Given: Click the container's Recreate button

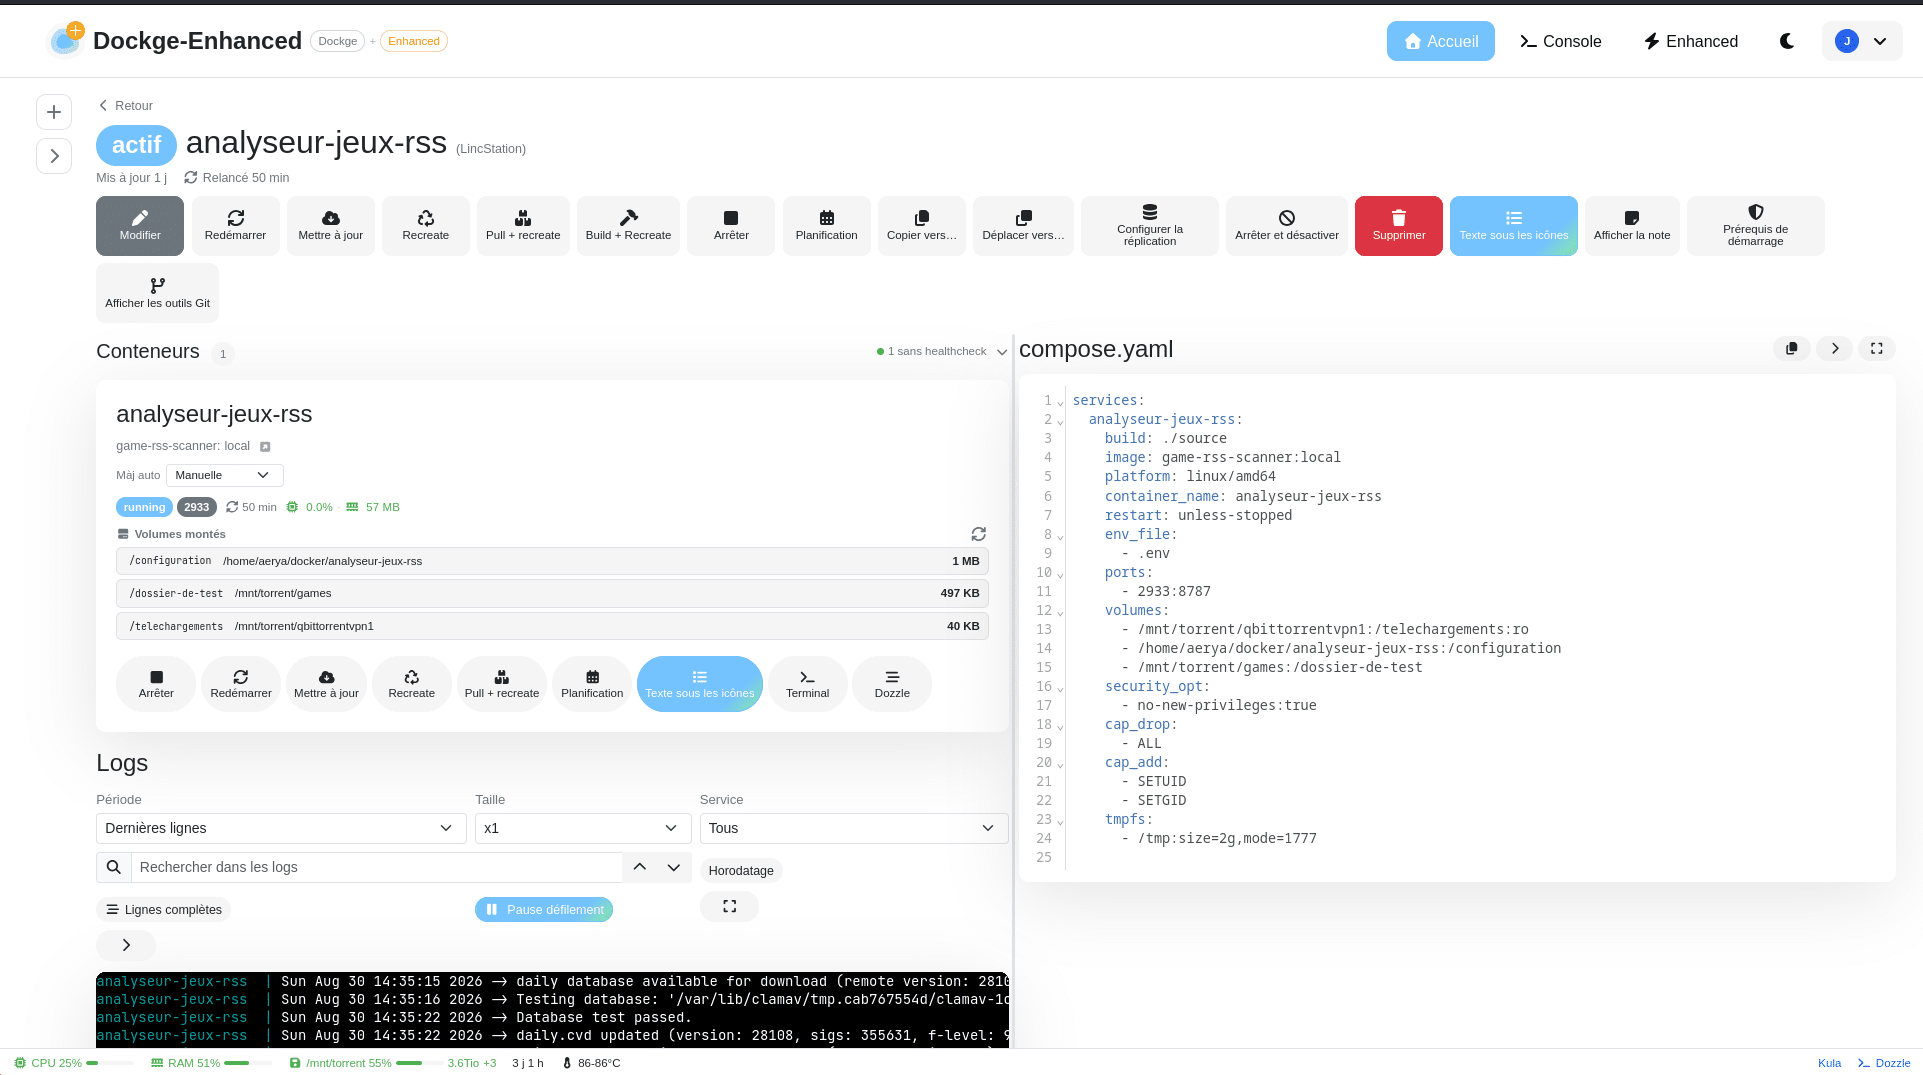Looking at the screenshot, I should pyautogui.click(x=412, y=684).
